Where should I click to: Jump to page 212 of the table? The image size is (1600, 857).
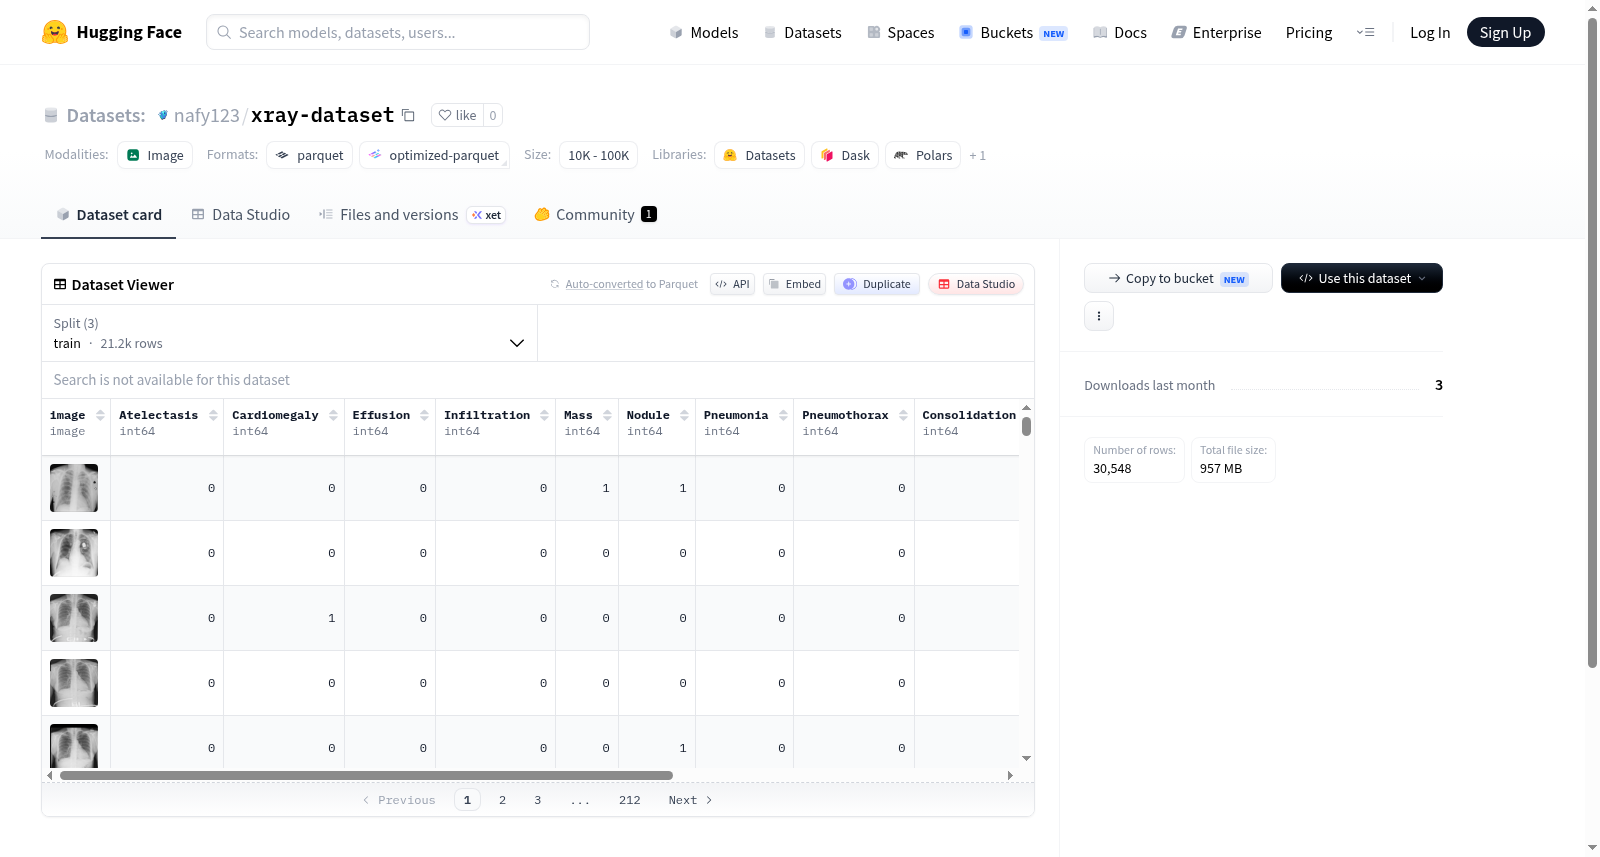click(x=630, y=800)
